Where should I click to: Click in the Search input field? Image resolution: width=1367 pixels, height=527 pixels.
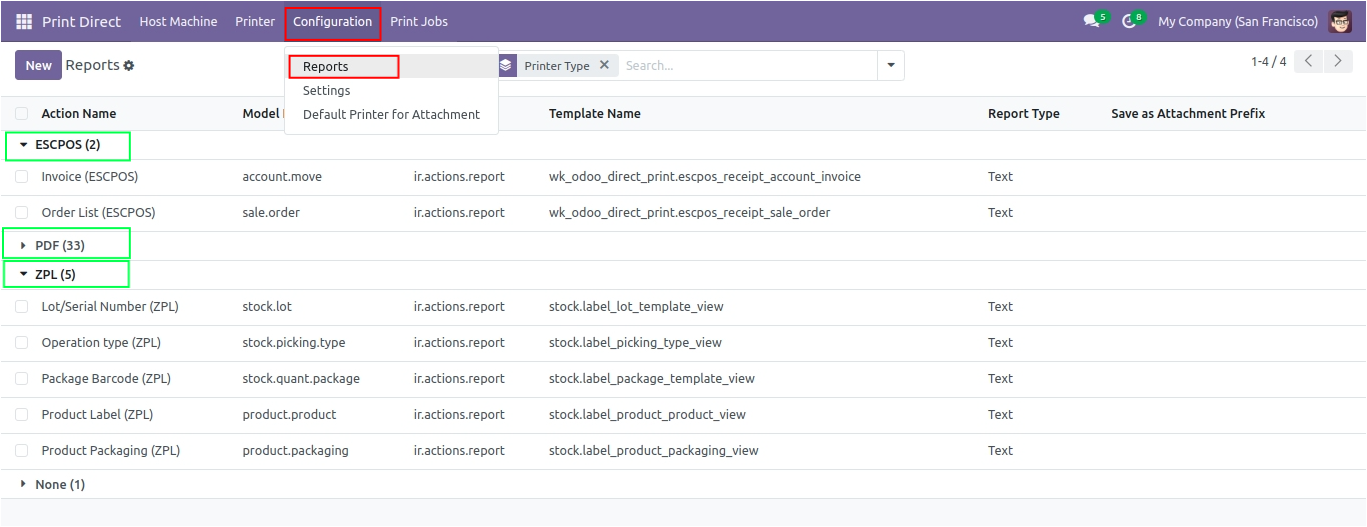click(x=746, y=66)
